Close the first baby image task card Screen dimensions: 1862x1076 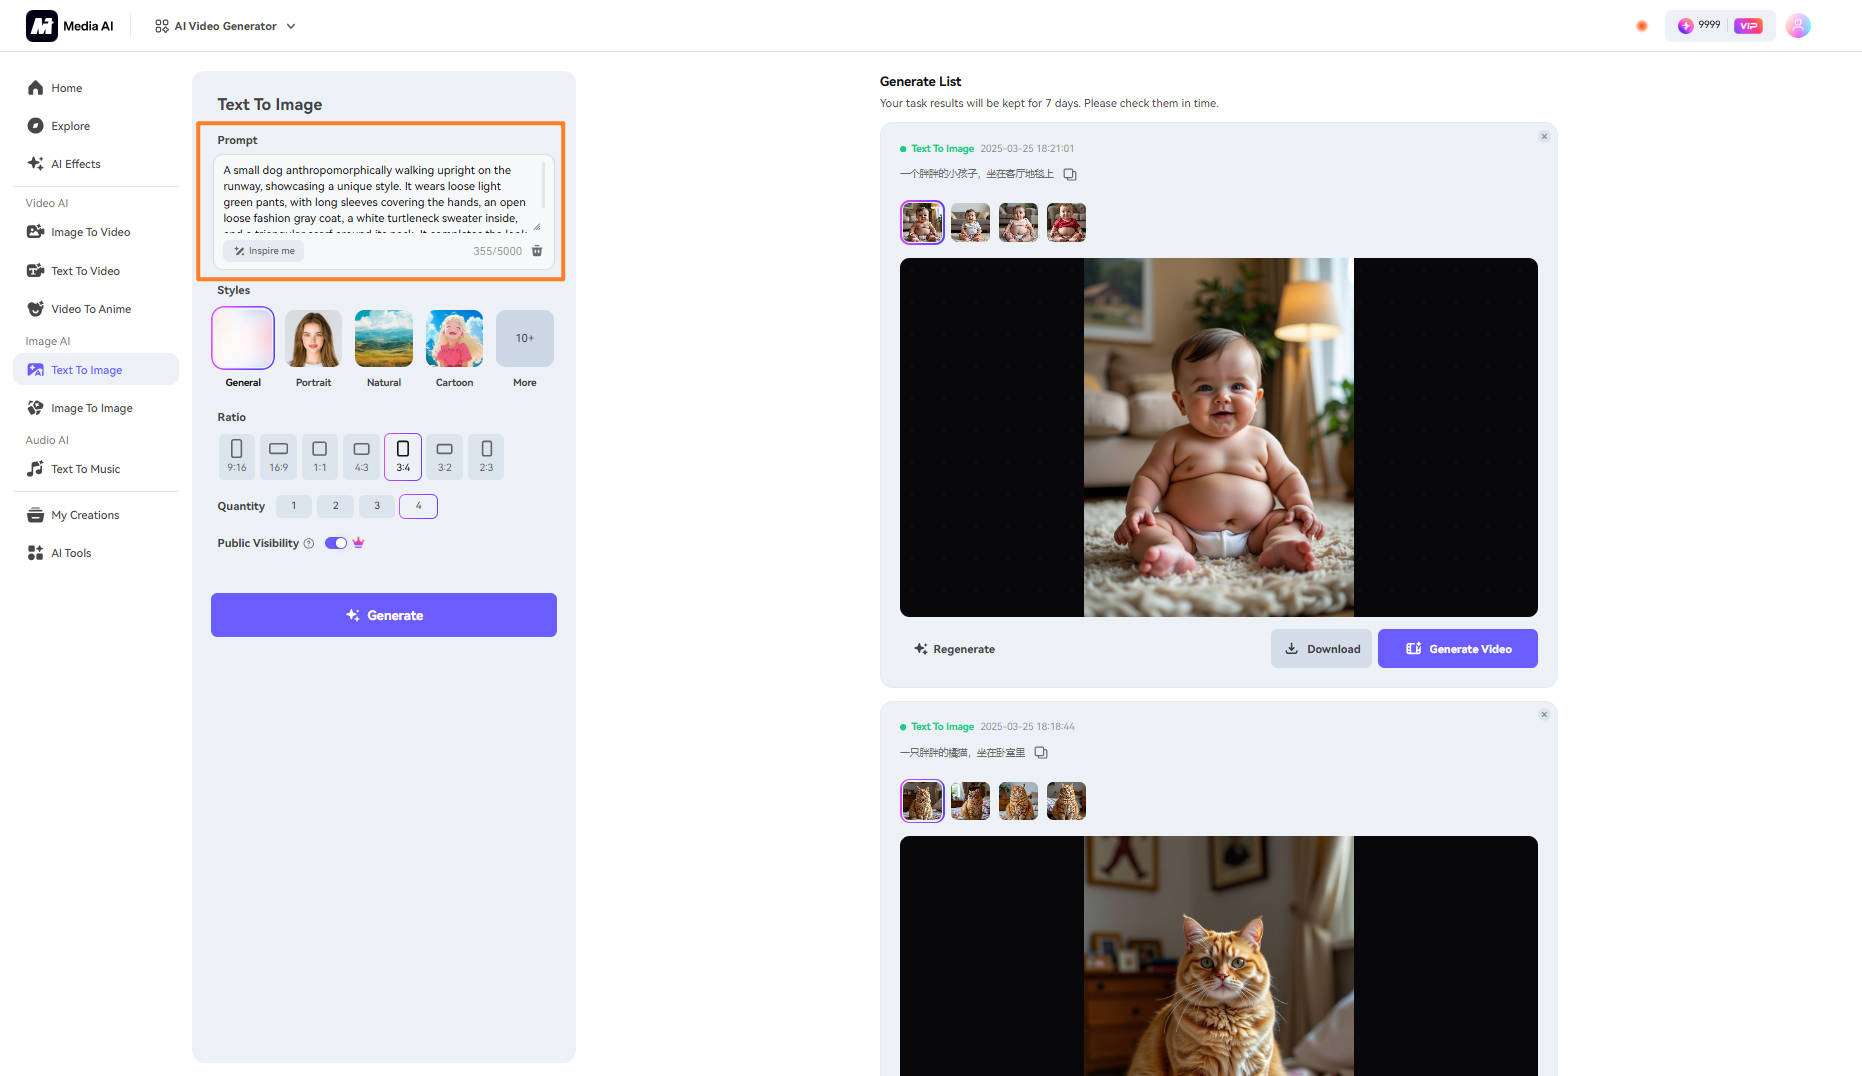click(x=1544, y=136)
